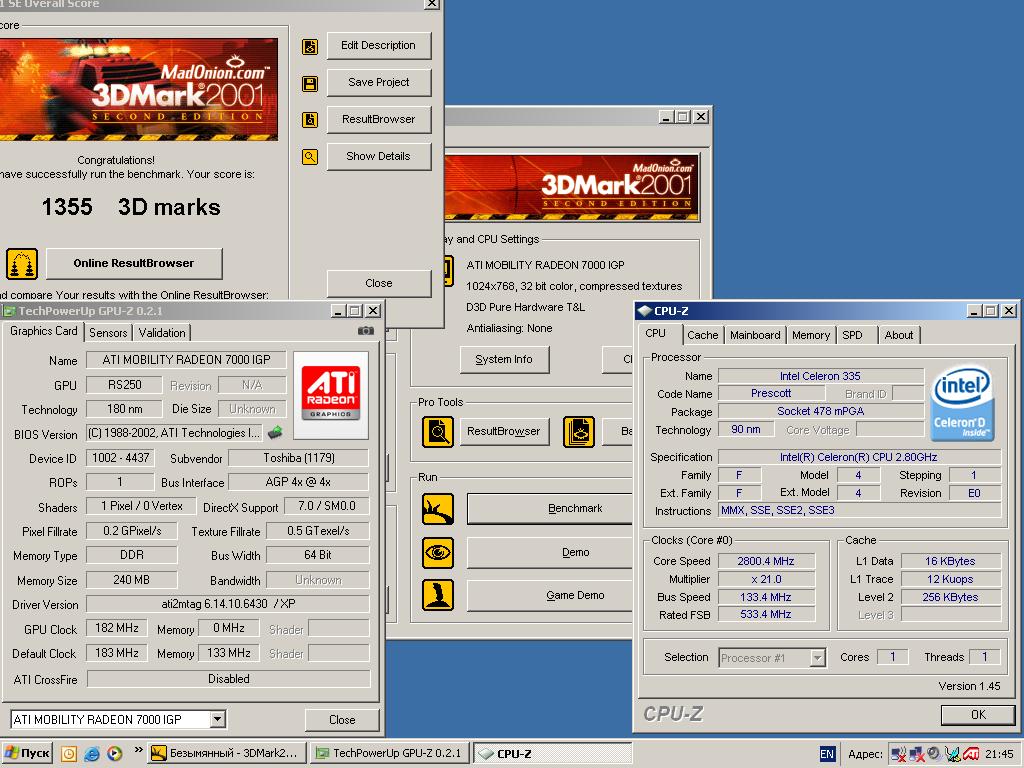Open Internet Explorer from quick launch

click(91, 754)
